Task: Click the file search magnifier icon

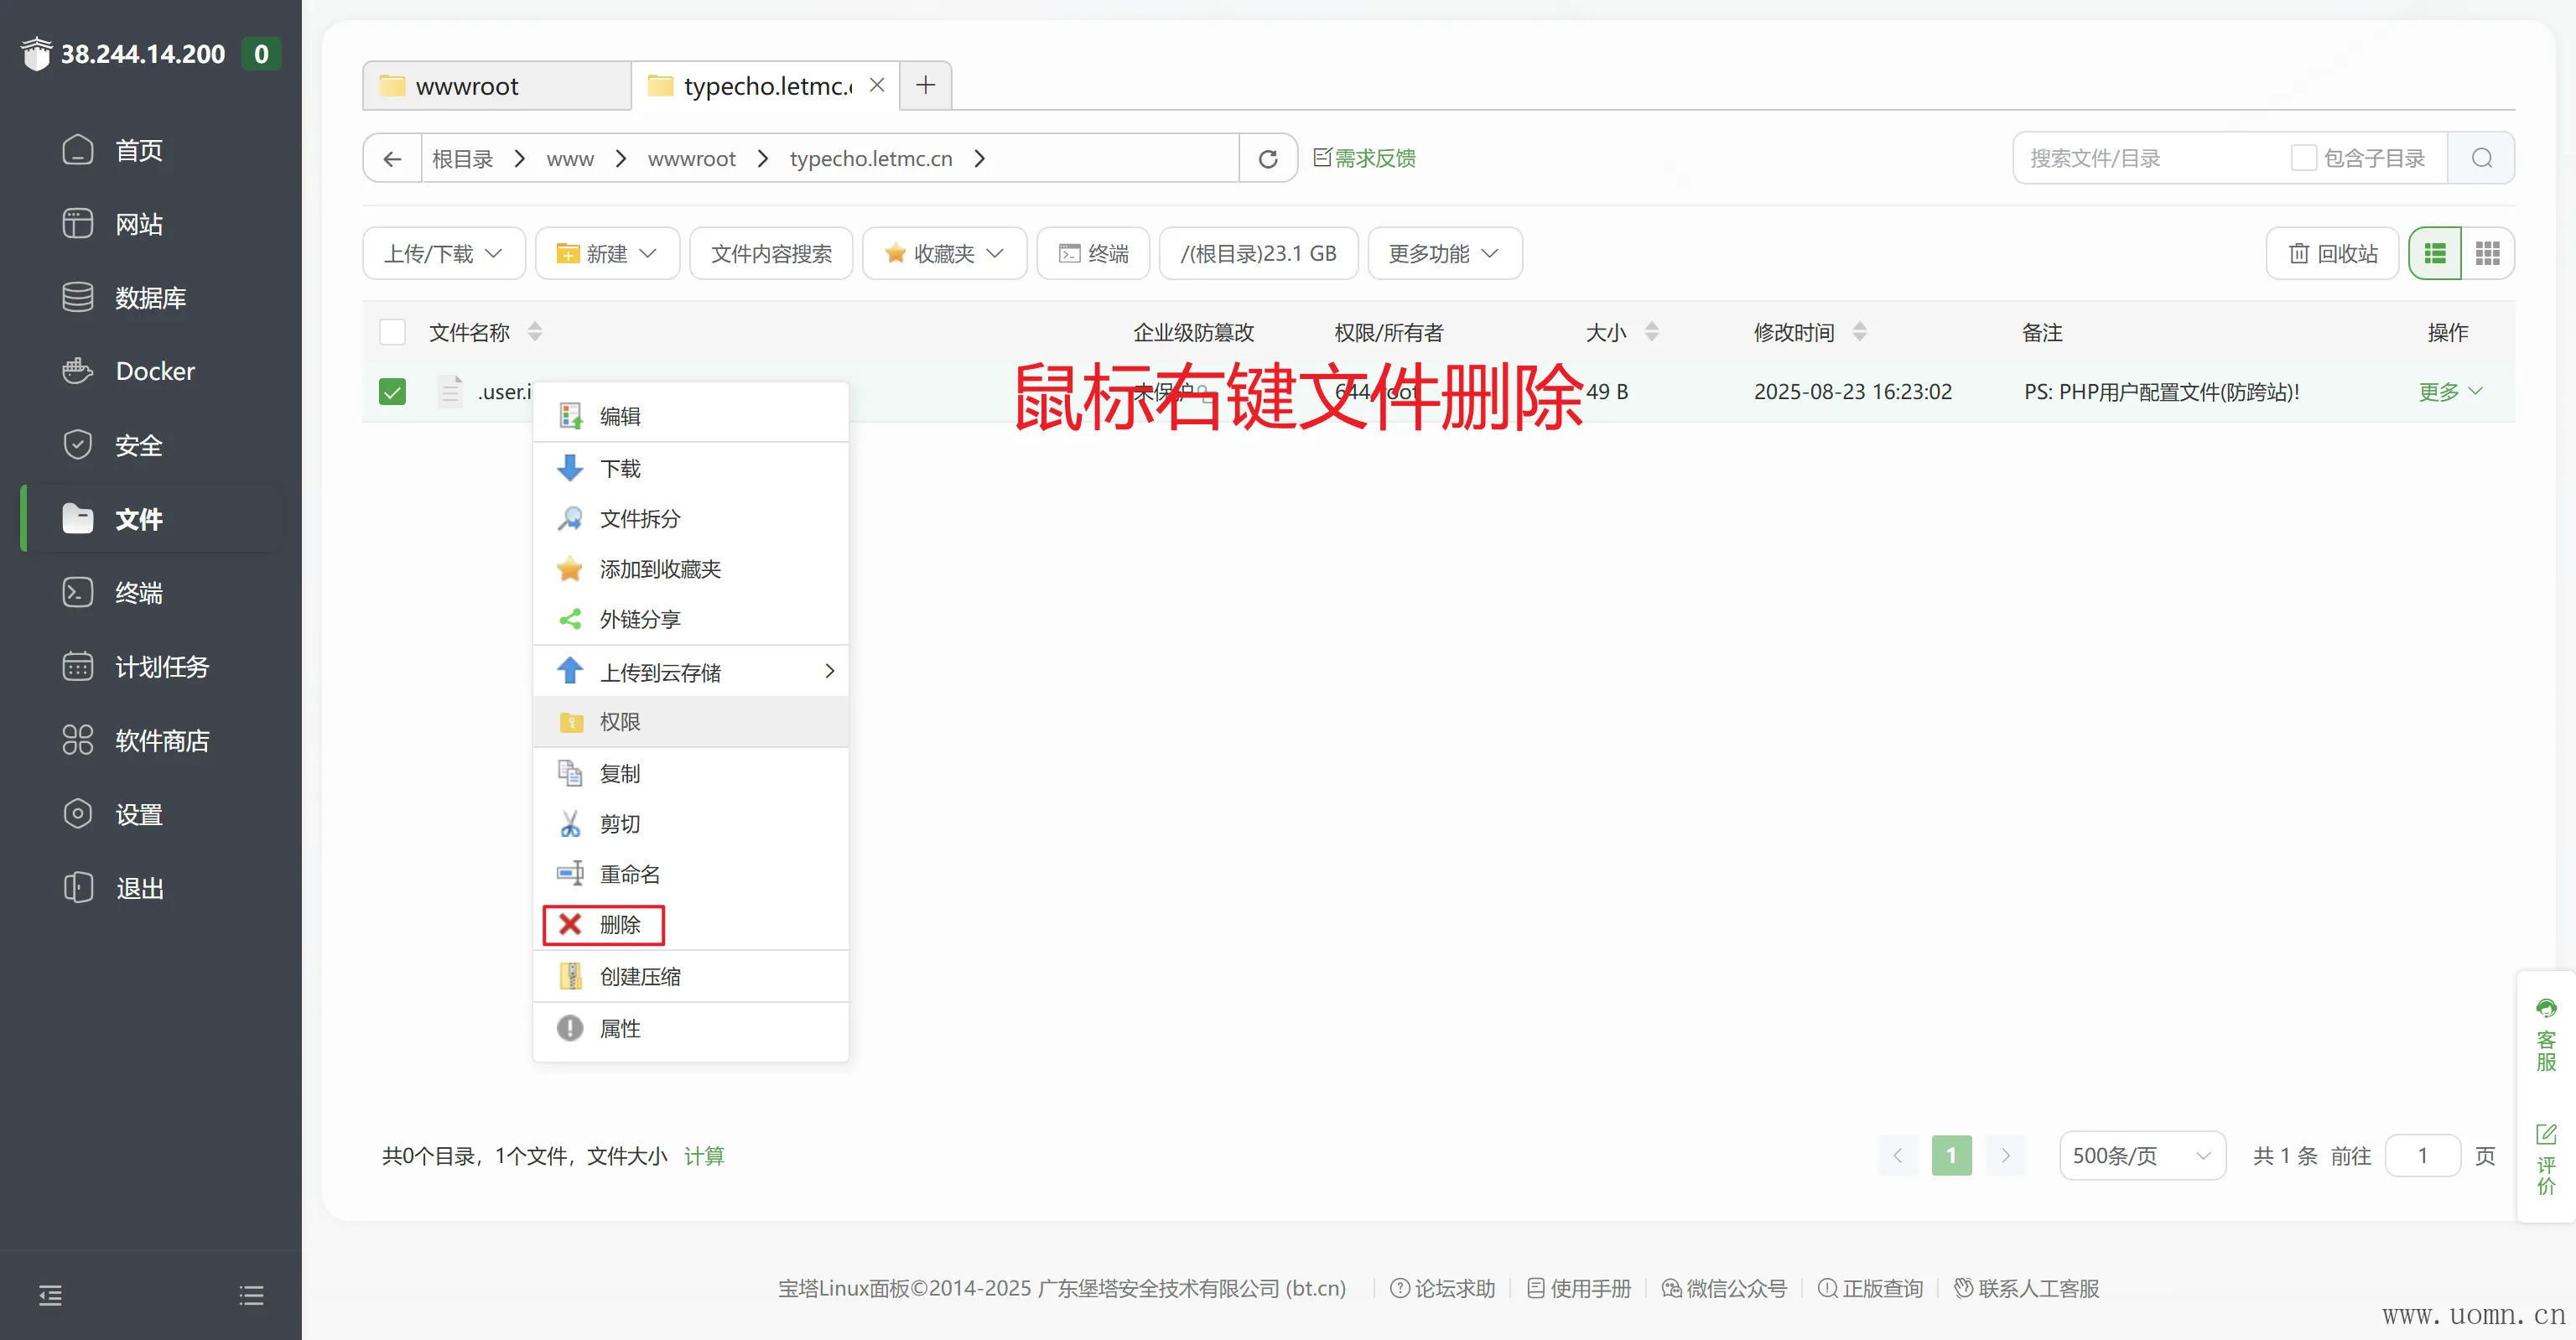Action: (2481, 158)
